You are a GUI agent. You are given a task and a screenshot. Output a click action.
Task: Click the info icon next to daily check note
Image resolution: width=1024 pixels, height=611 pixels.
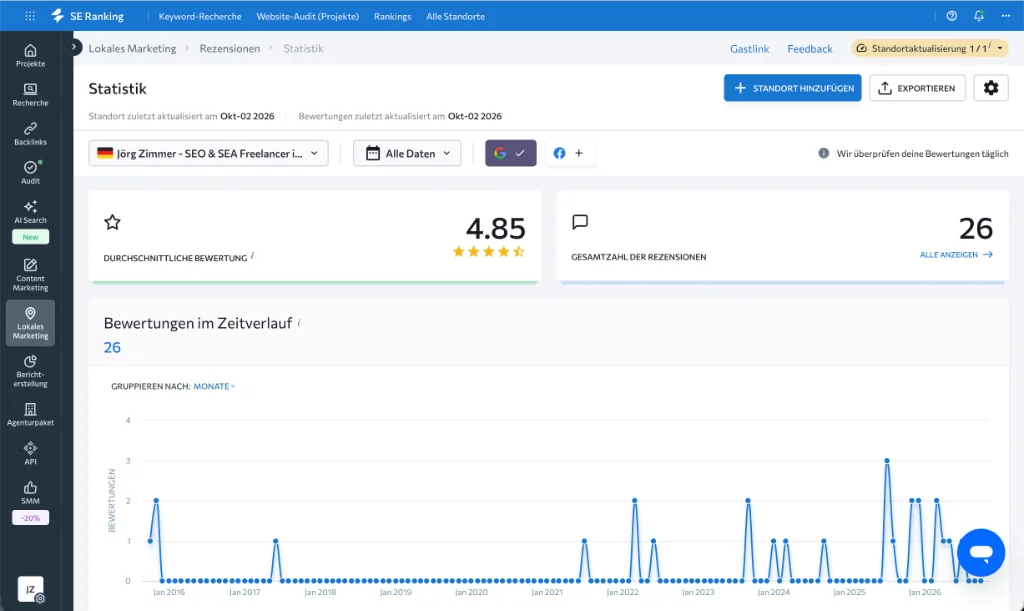click(x=824, y=153)
